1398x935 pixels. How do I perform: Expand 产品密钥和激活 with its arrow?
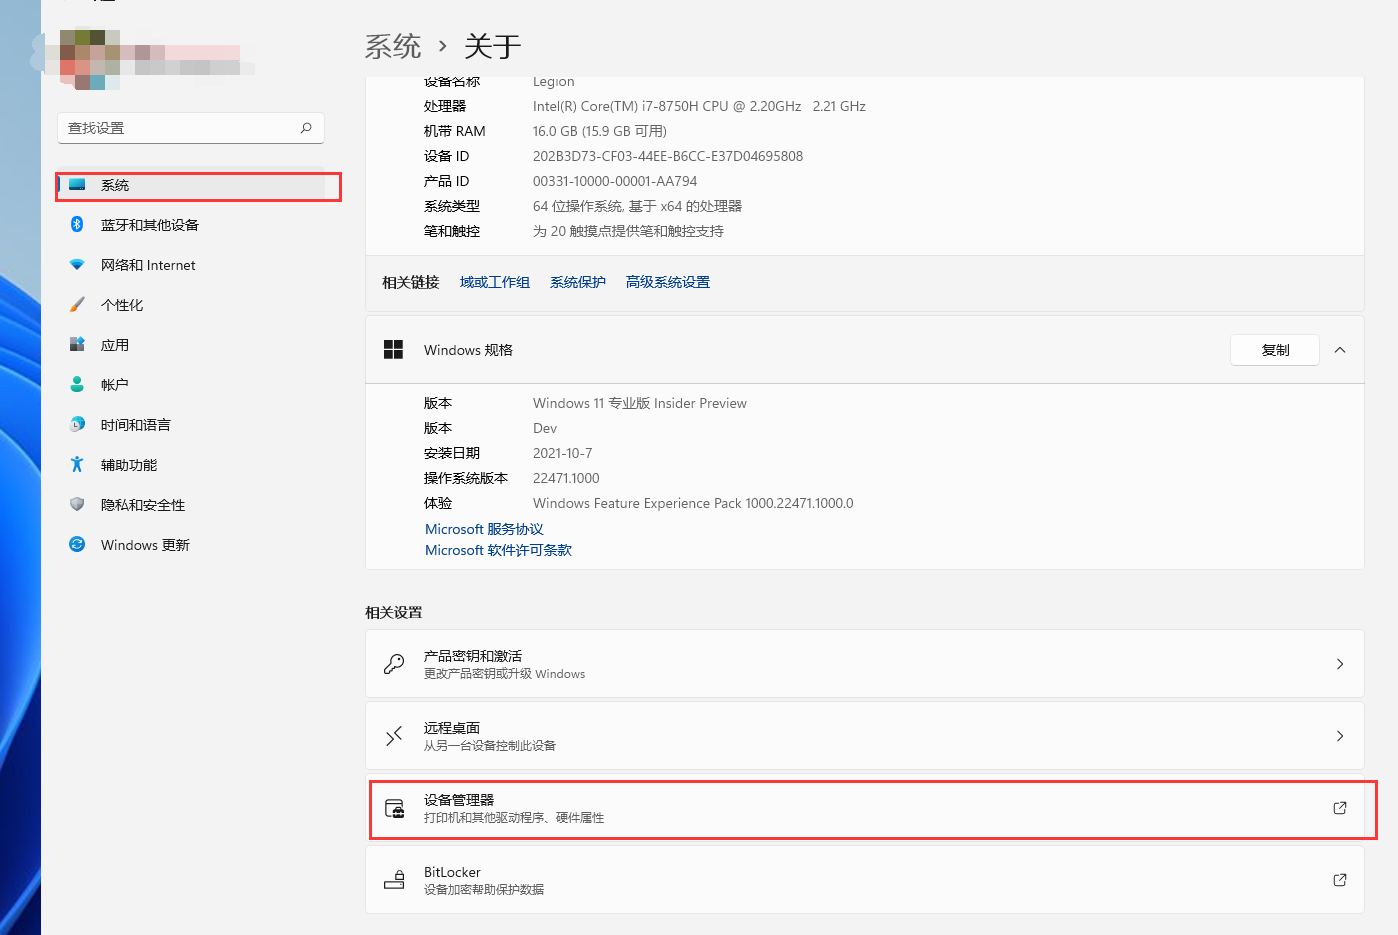click(1340, 664)
